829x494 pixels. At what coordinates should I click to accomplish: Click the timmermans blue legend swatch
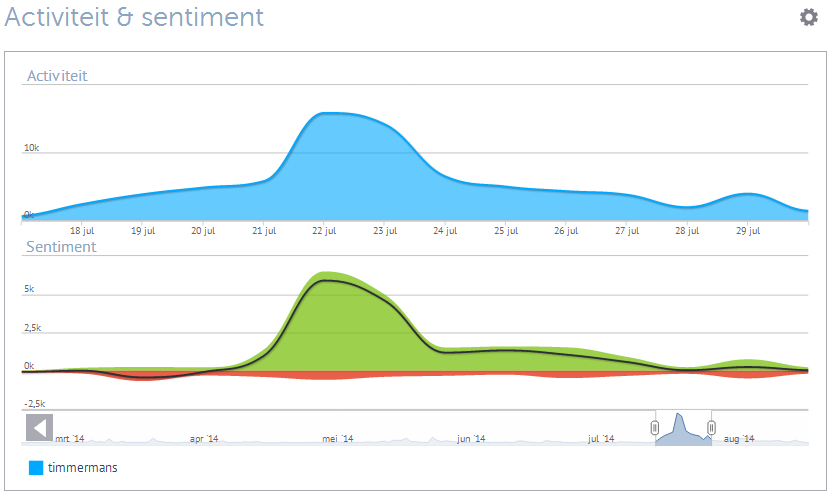coord(35,468)
